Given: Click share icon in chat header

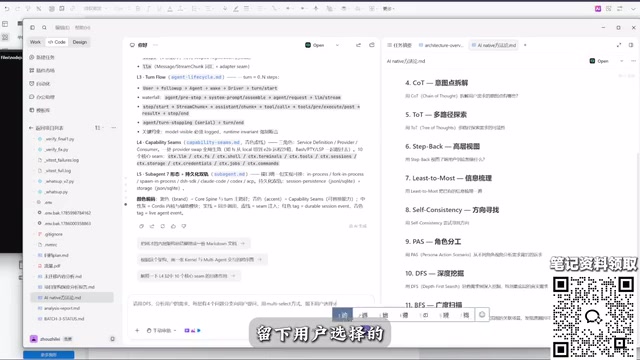Looking at the screenshot, I should (358, 45).
